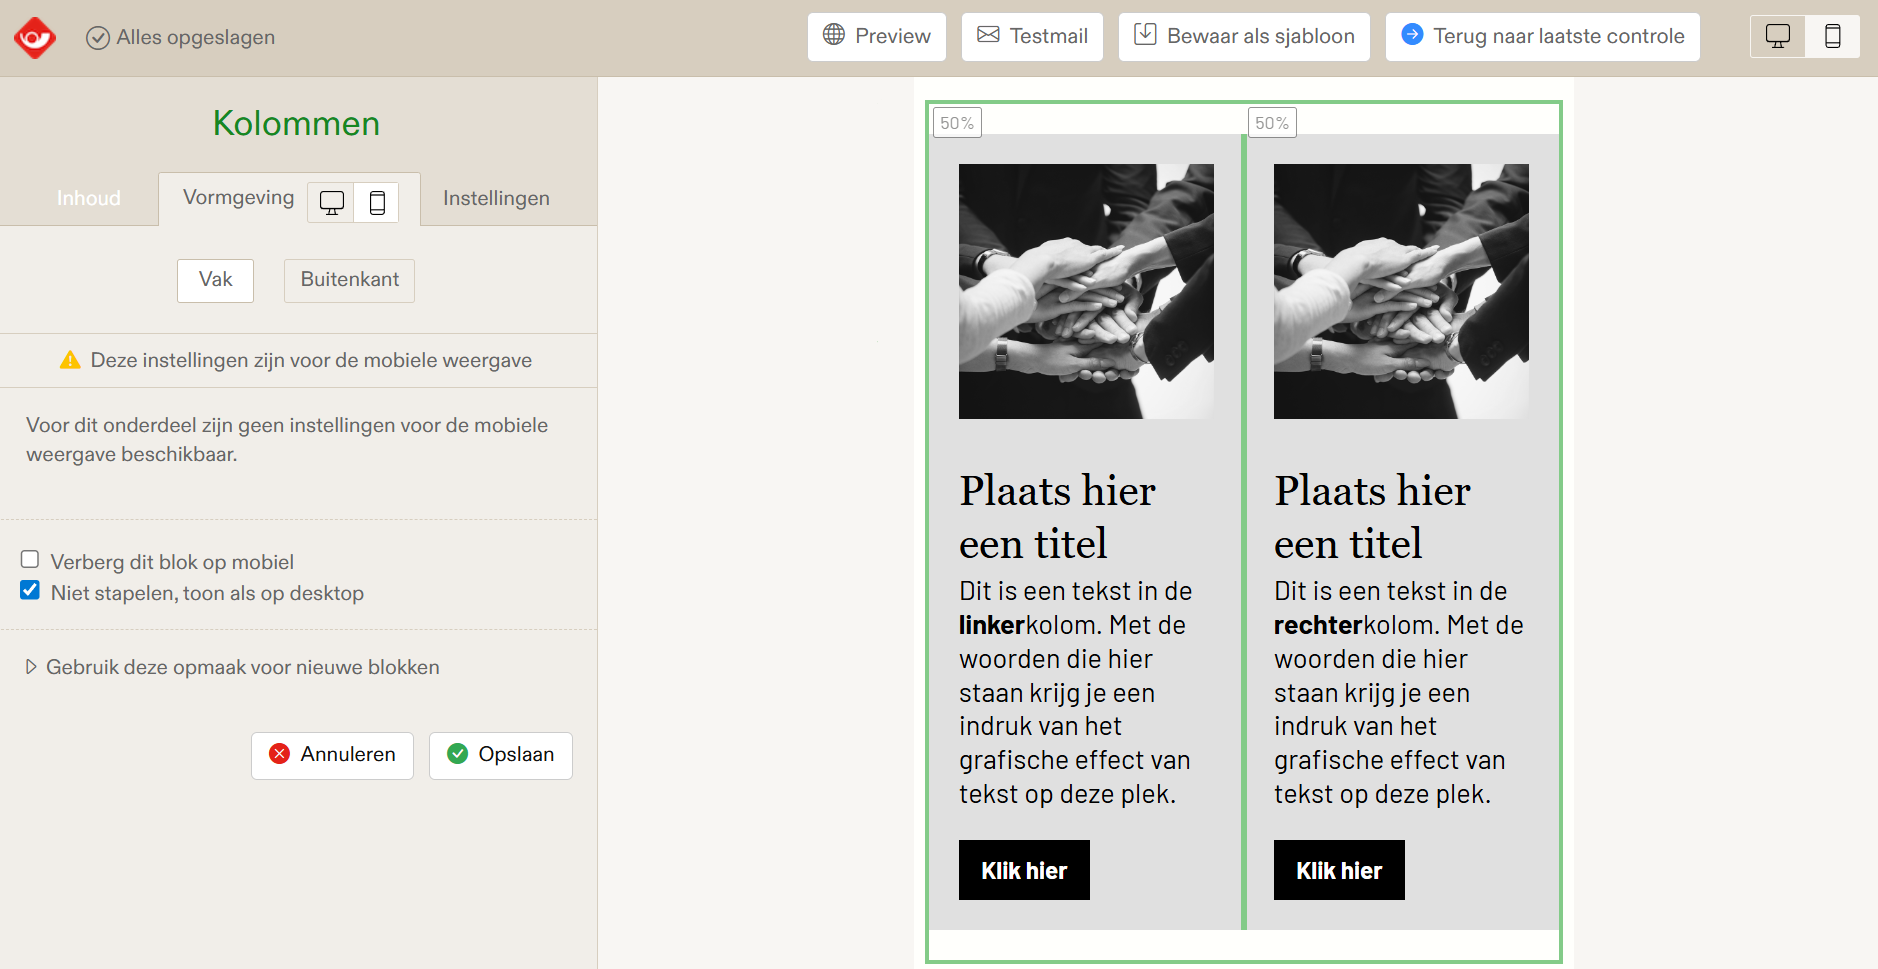Screen dimensions: 1878x969
Task: Switch canvas to mobile view in top bar
Action: [1833, 37]
